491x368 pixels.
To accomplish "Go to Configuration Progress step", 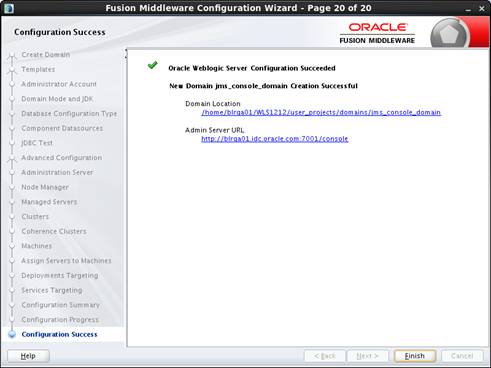I will click(x=60, y=319).
